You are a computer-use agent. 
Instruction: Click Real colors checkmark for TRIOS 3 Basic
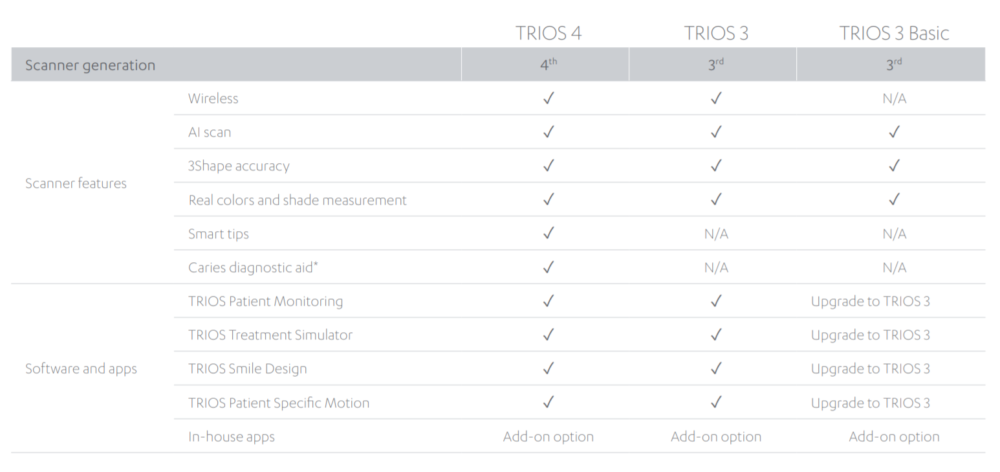(894, 200)
